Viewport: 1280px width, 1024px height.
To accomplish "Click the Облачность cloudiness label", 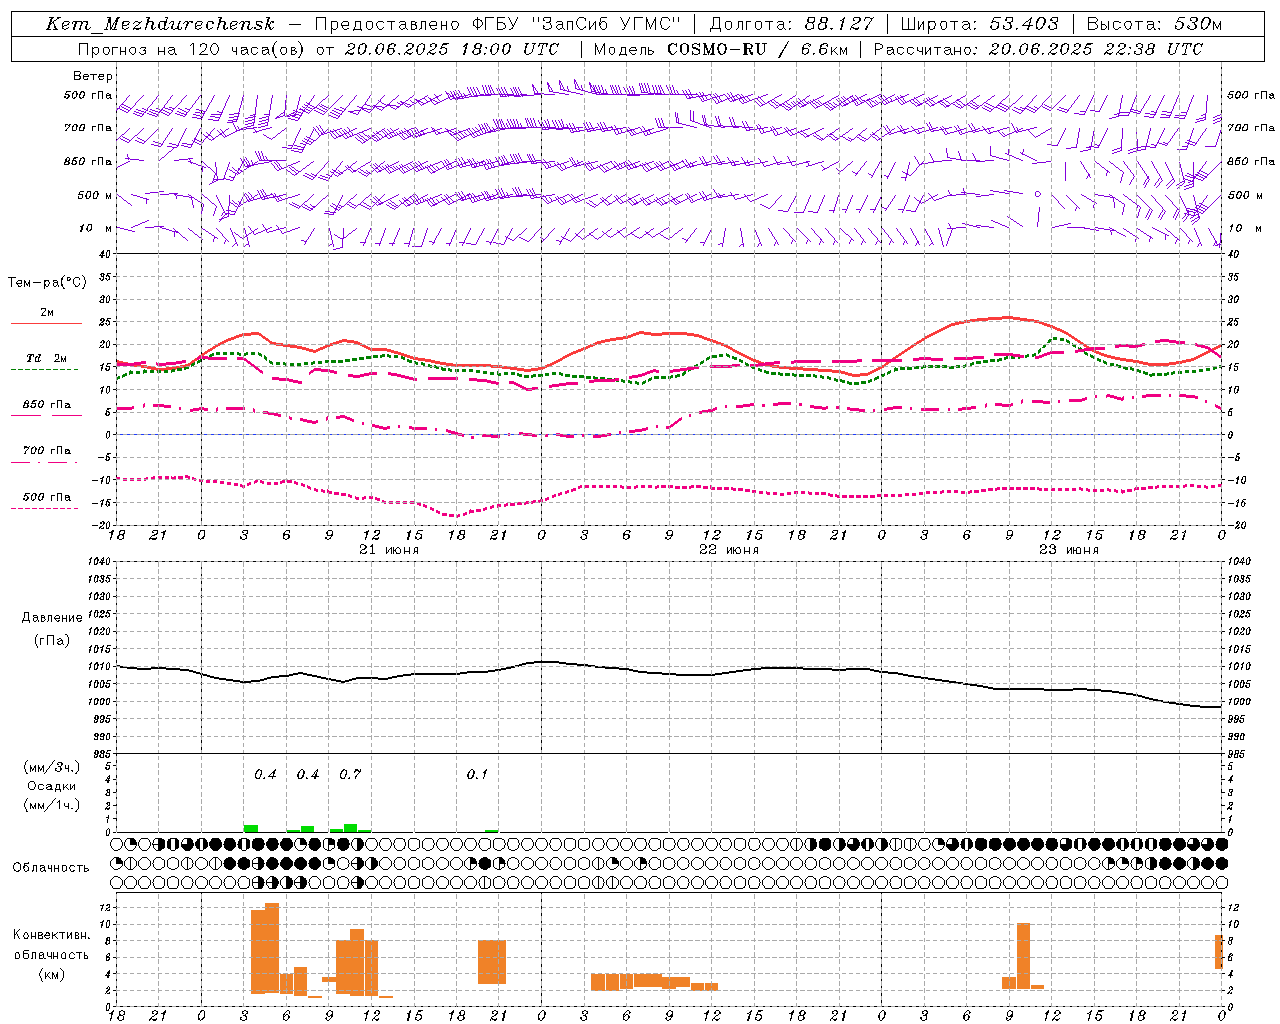I will click(51, 867).
